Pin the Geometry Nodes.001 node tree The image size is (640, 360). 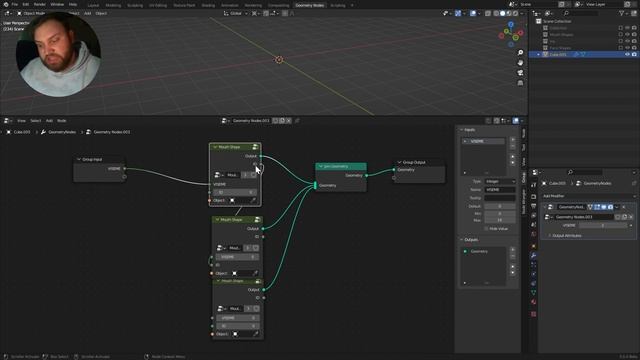click(297, 121)
